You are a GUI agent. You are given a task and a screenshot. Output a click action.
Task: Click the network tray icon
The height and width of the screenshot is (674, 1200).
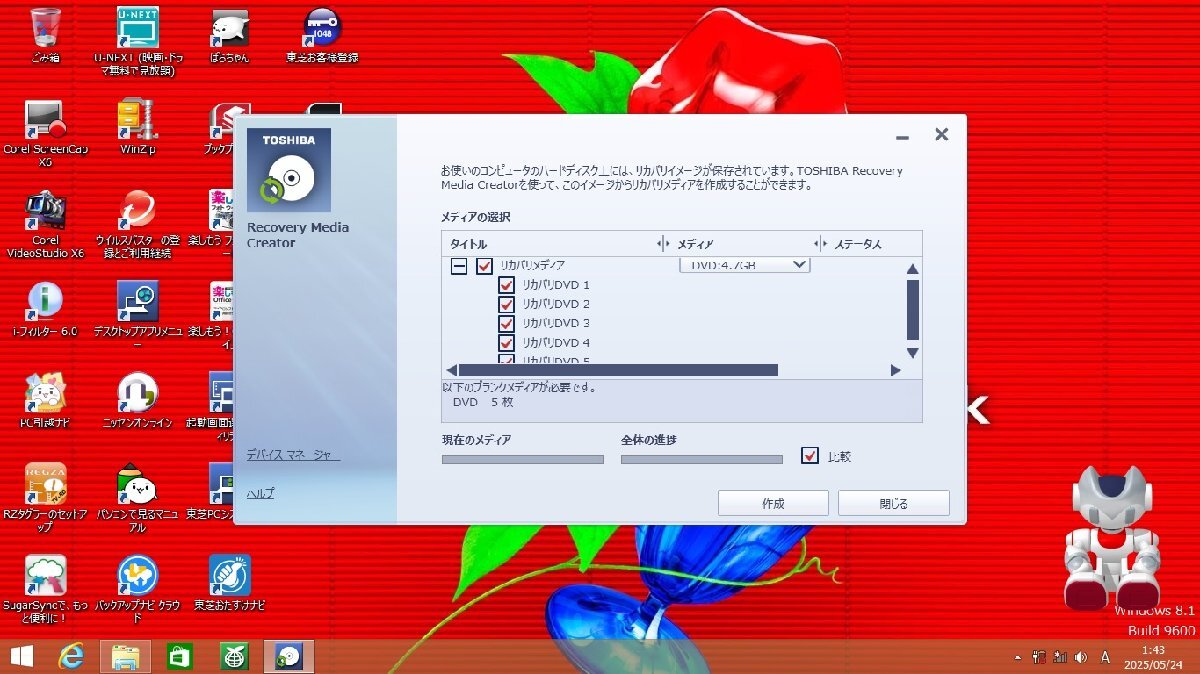click(x=1059, y=657)
